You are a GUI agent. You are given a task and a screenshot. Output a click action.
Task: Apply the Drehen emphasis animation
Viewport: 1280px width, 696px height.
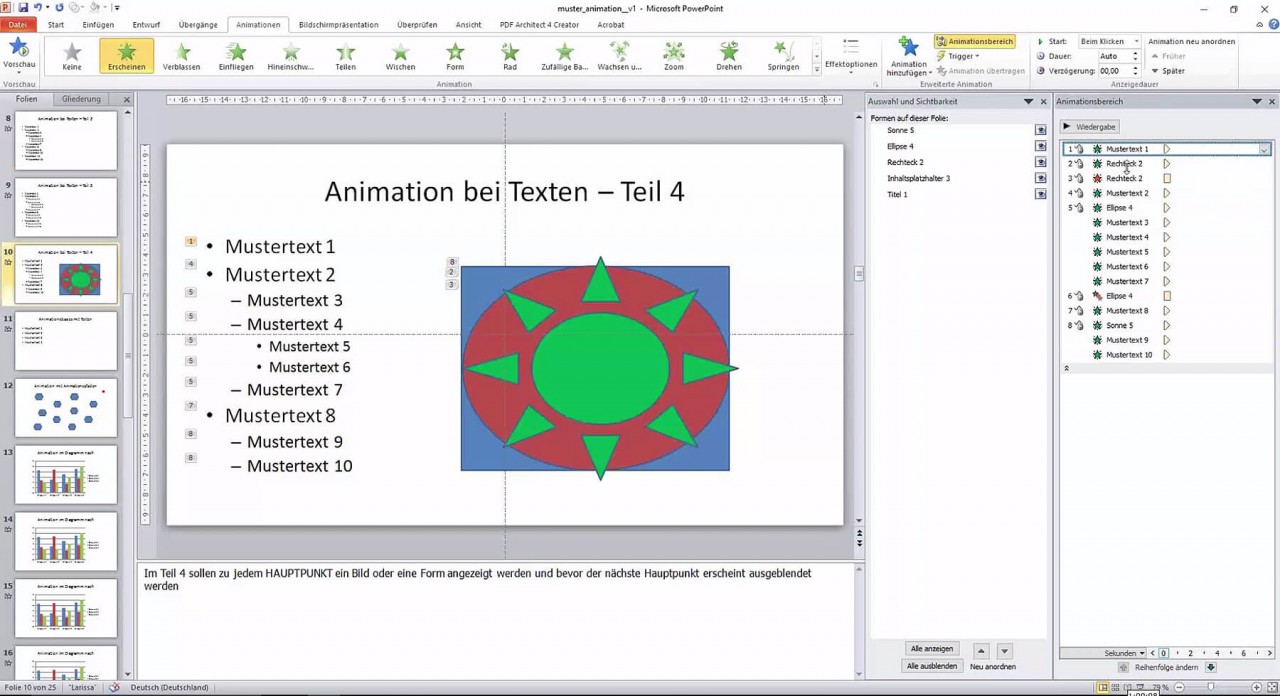(x=728, y=55)
